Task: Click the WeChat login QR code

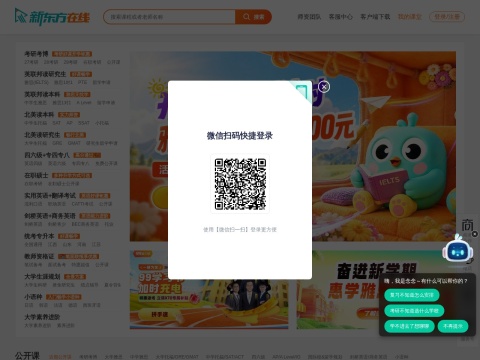Action: click(240, 184)
